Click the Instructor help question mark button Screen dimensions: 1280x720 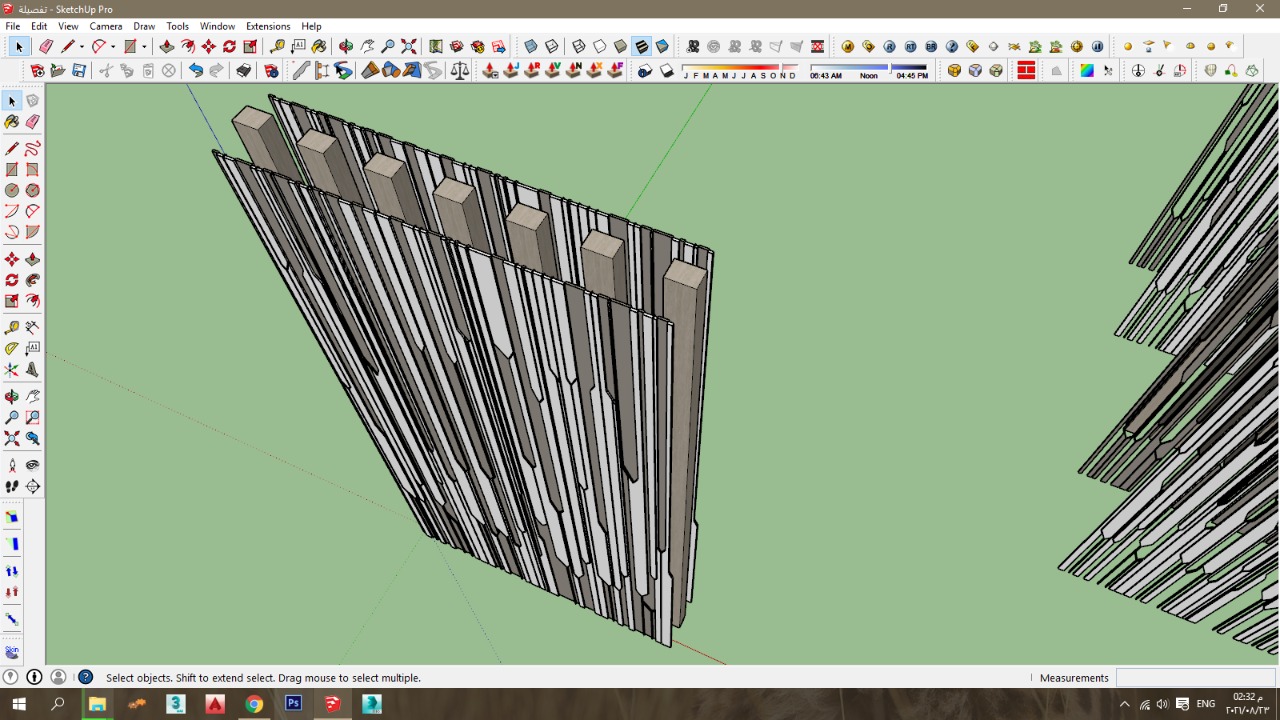(x=86, y=677)
